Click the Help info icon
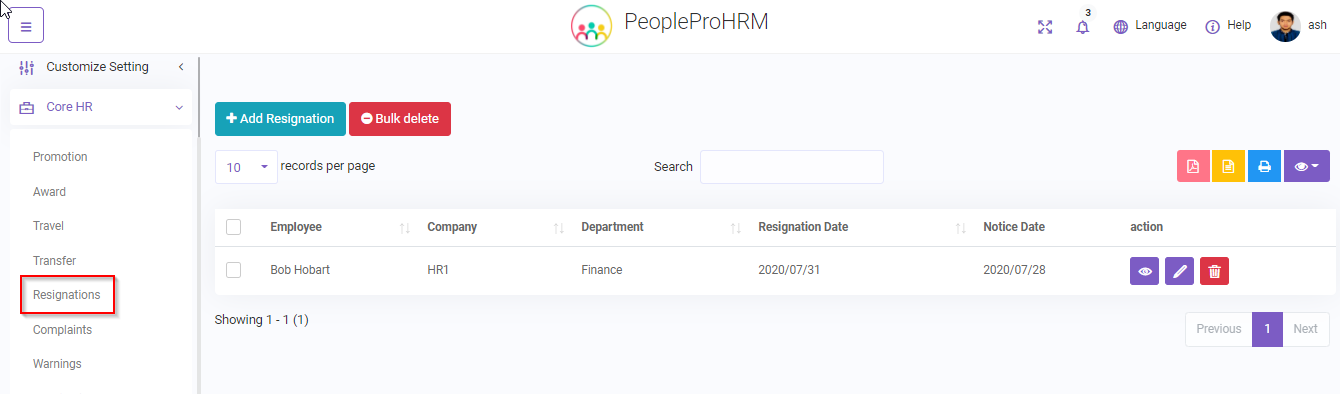The height and width of the screenshot is (394, 1340). coord(1213,27)
